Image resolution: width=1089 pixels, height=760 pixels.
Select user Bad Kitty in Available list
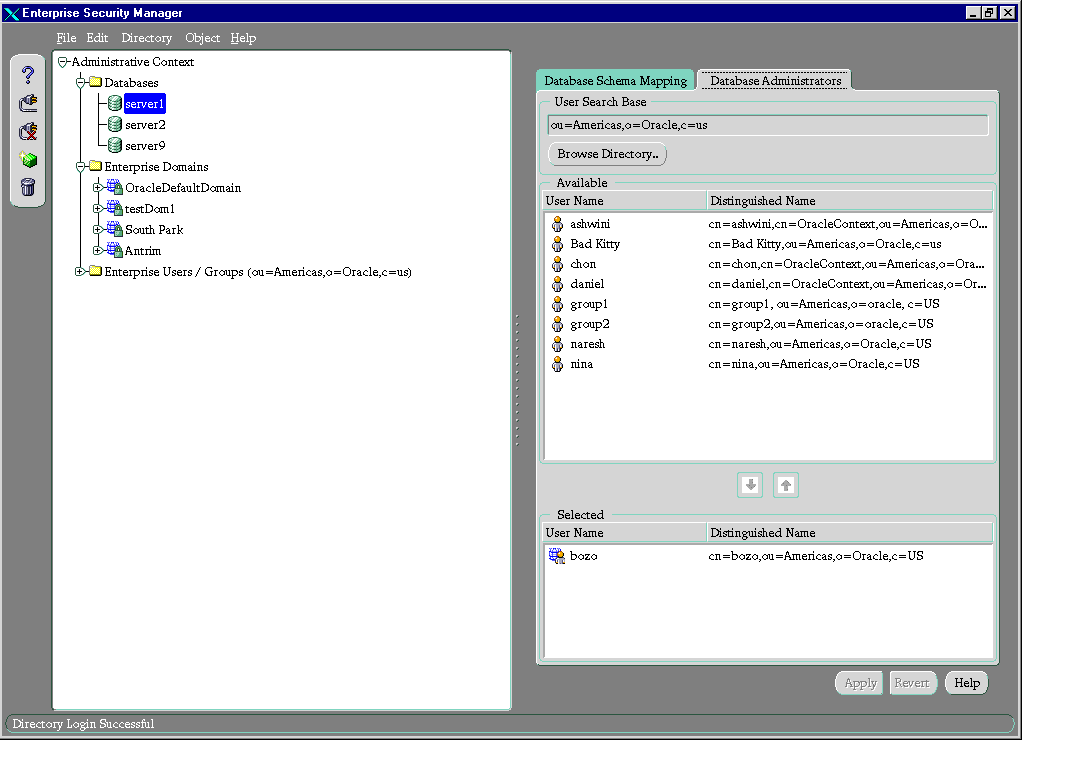tap(594, 244)
